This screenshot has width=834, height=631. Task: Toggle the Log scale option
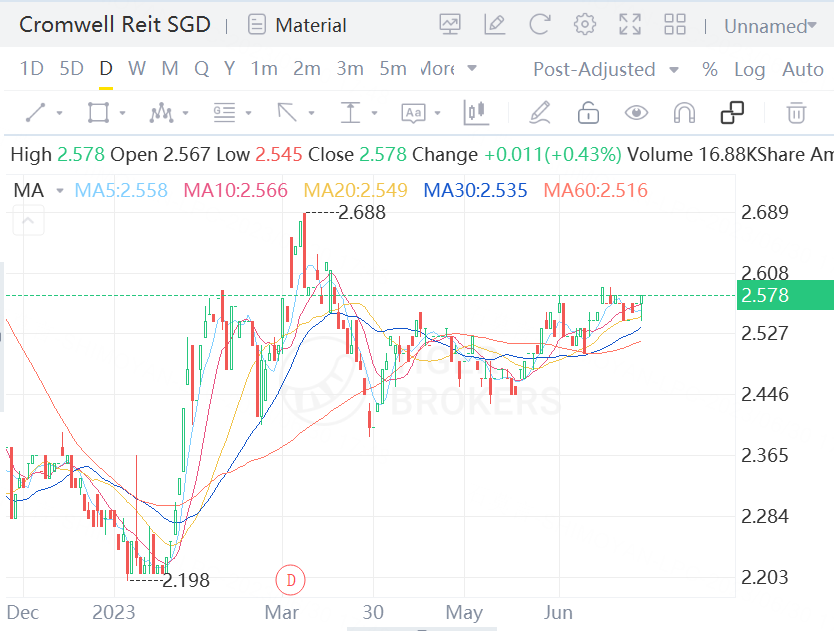coord(749,69)
